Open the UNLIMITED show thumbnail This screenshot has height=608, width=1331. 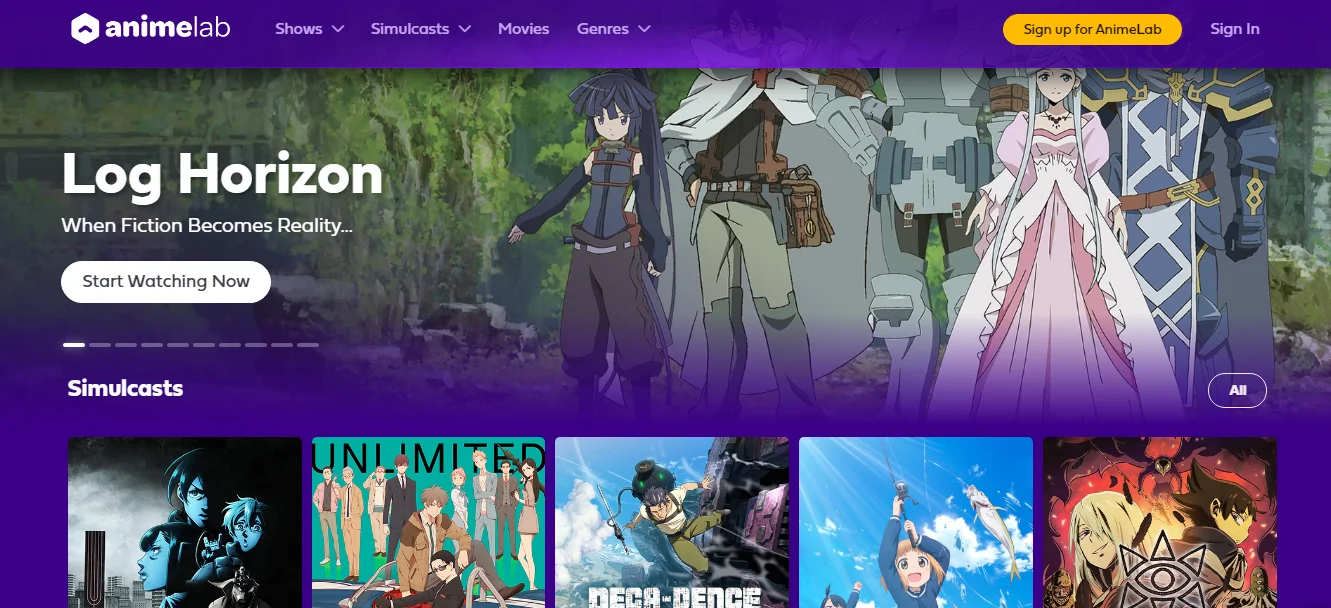tap(428, 522)
